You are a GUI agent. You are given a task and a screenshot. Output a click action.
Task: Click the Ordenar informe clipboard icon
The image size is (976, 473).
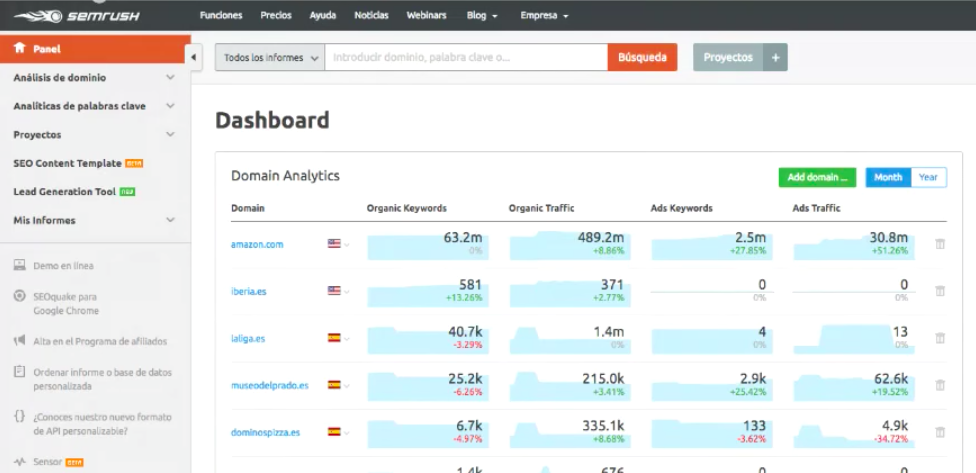(x=20, y=372)
